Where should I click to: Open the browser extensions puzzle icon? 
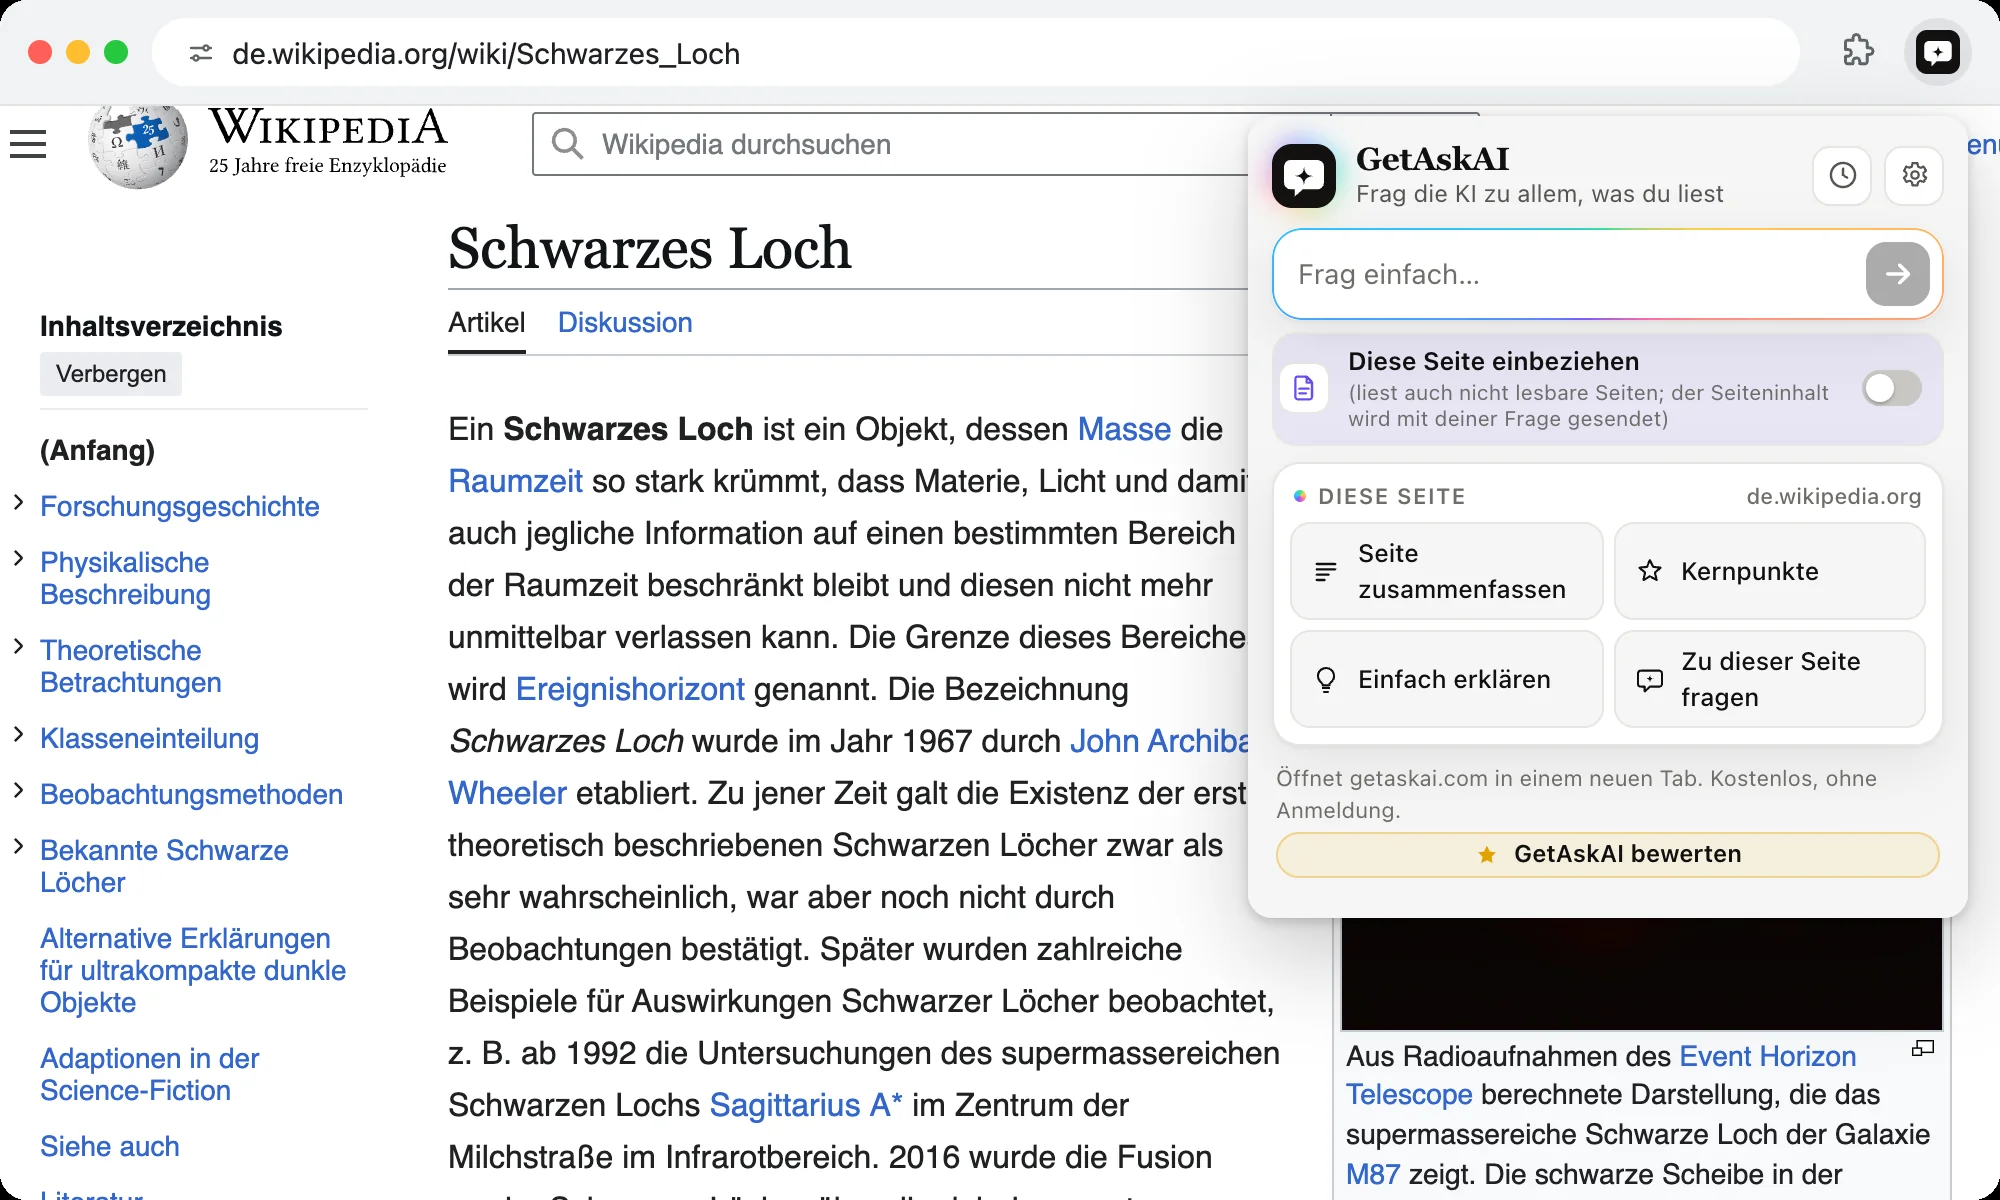click(x=1858, y=51)
